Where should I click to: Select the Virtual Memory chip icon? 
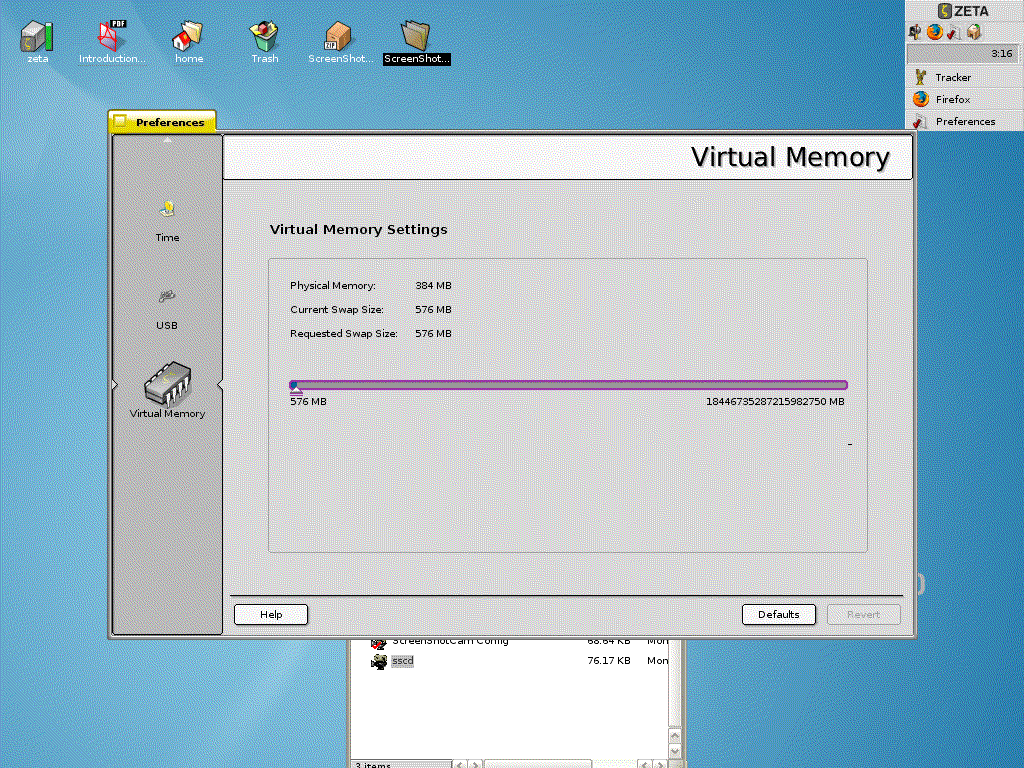[x=167, y=381]
